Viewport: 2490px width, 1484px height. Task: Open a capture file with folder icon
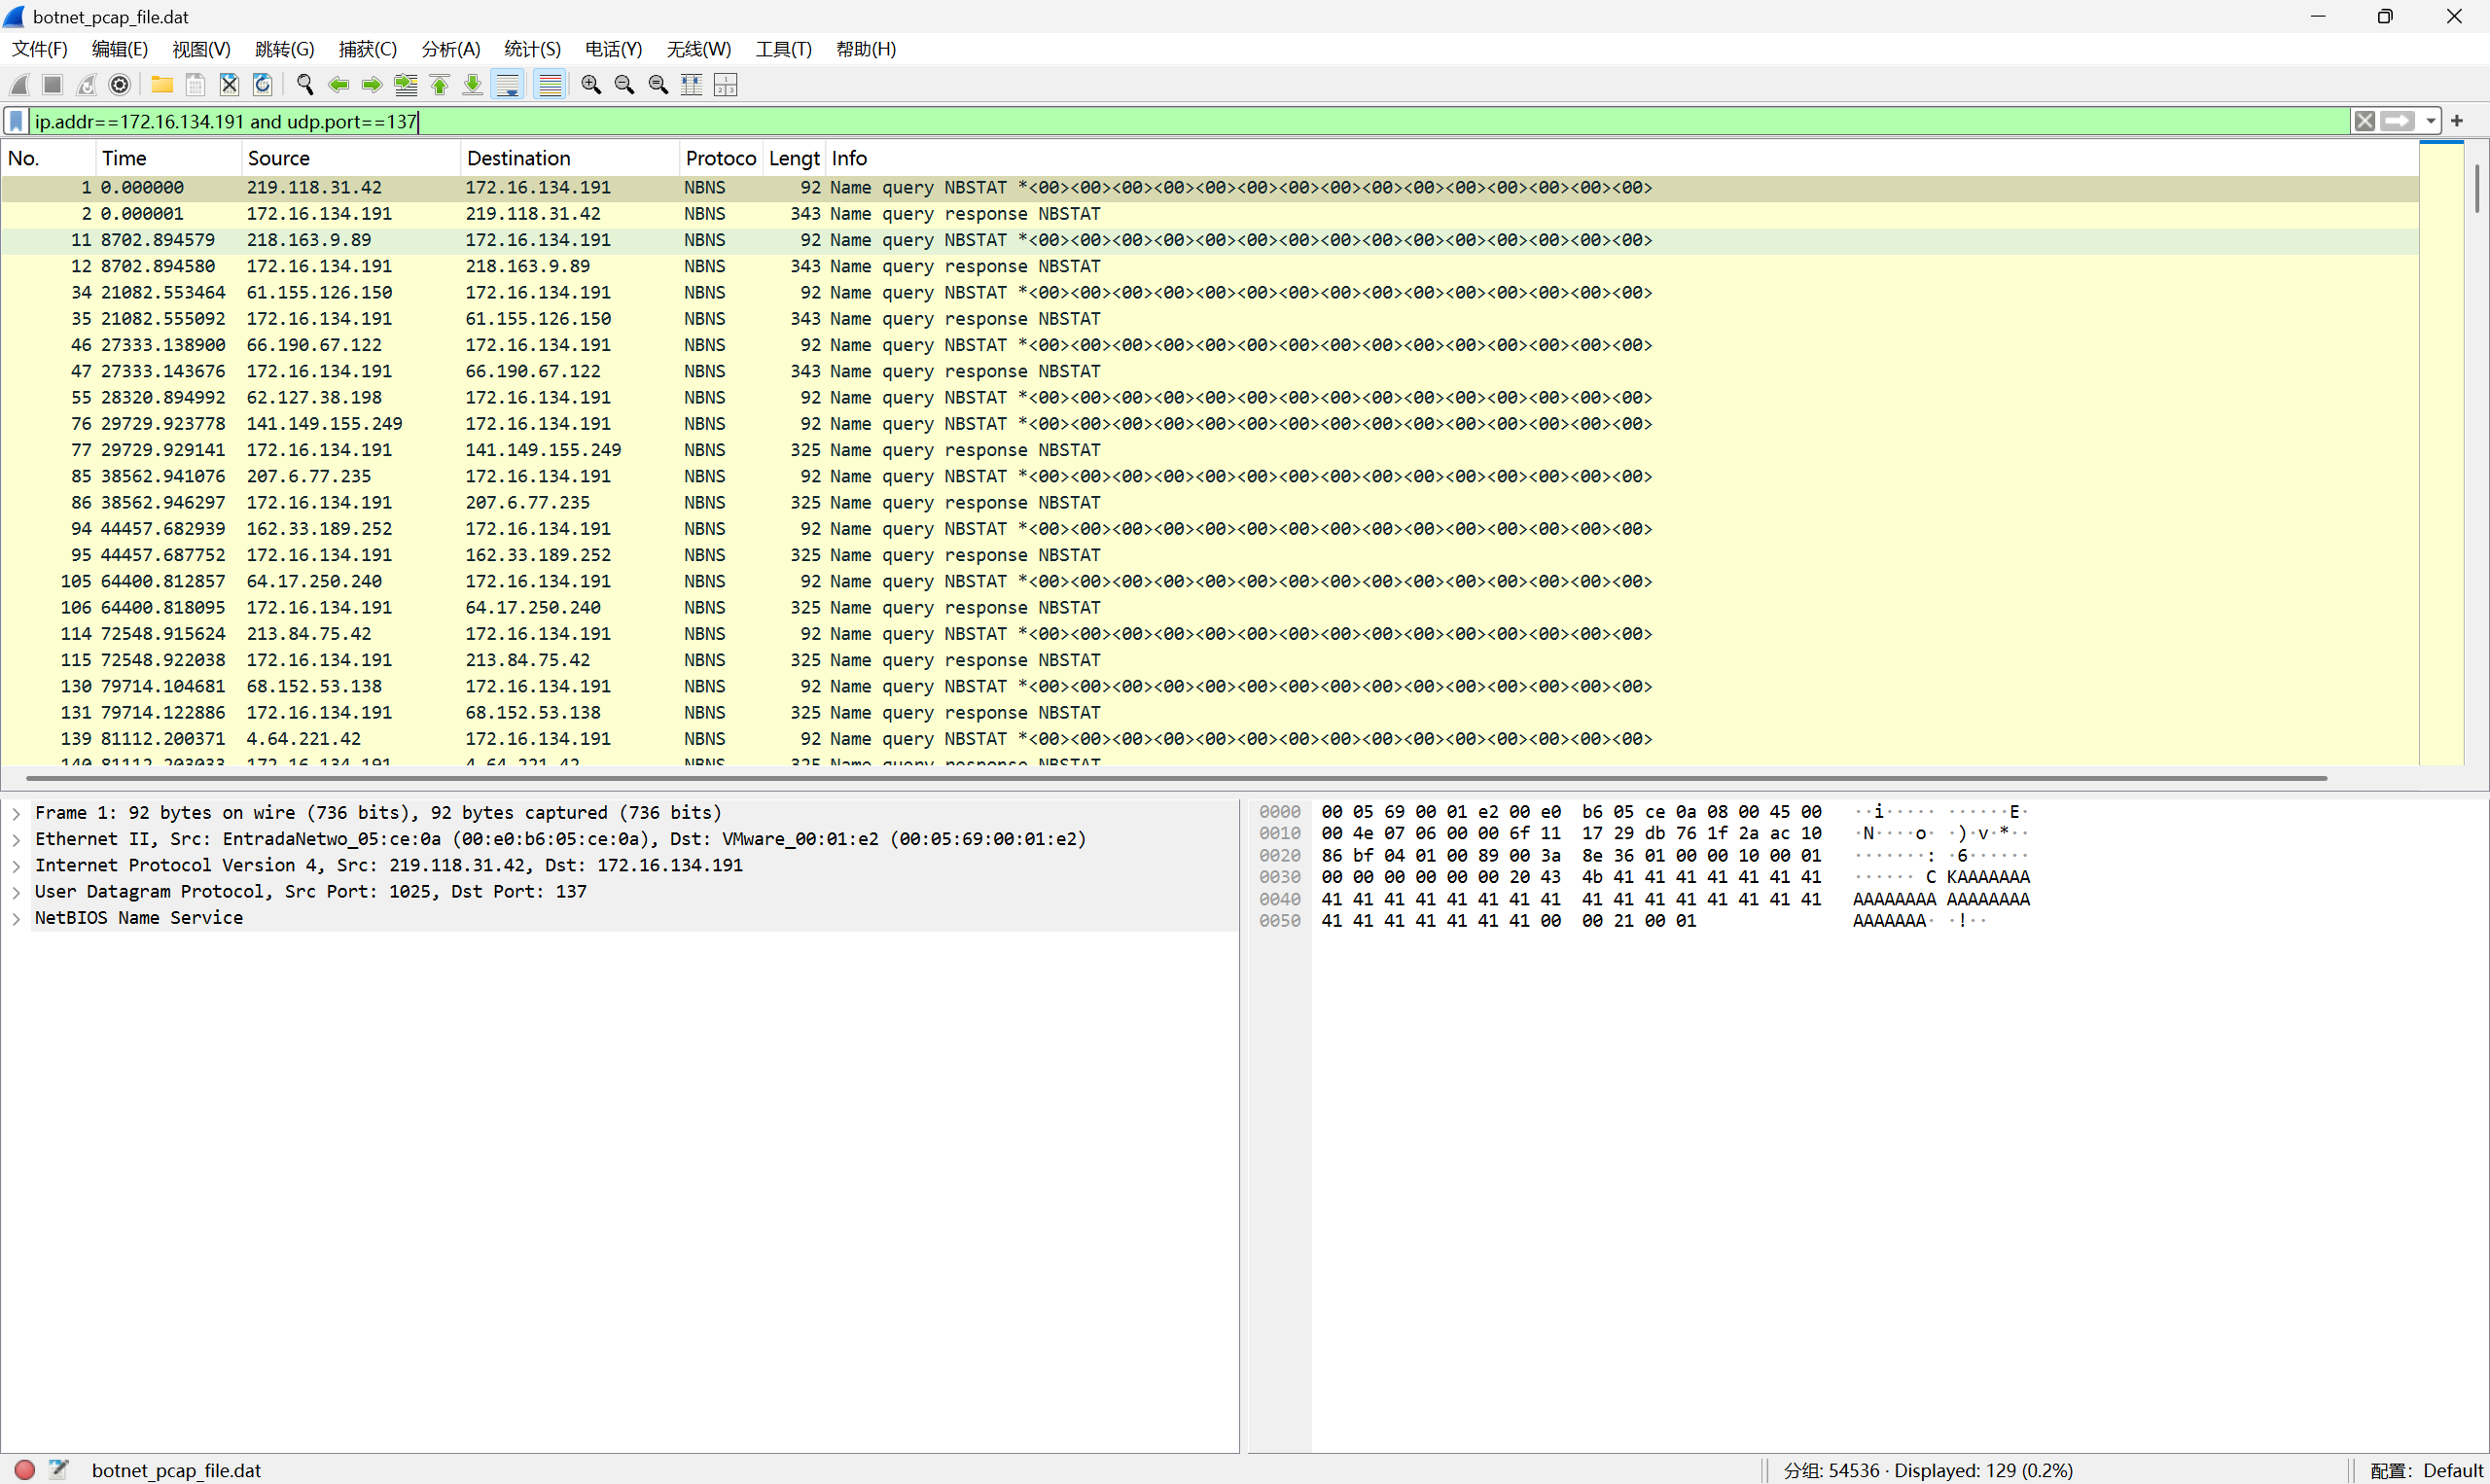(x=162, y=85)
